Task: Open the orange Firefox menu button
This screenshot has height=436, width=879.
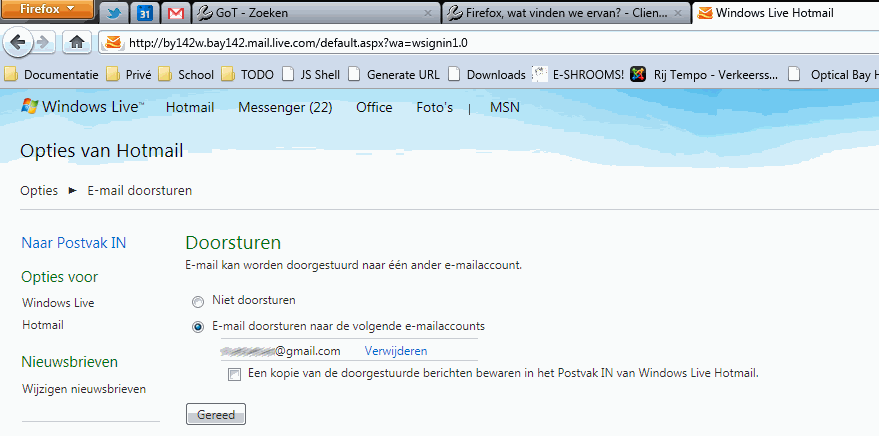Action: pyautogui.click(x=47, y=9)
